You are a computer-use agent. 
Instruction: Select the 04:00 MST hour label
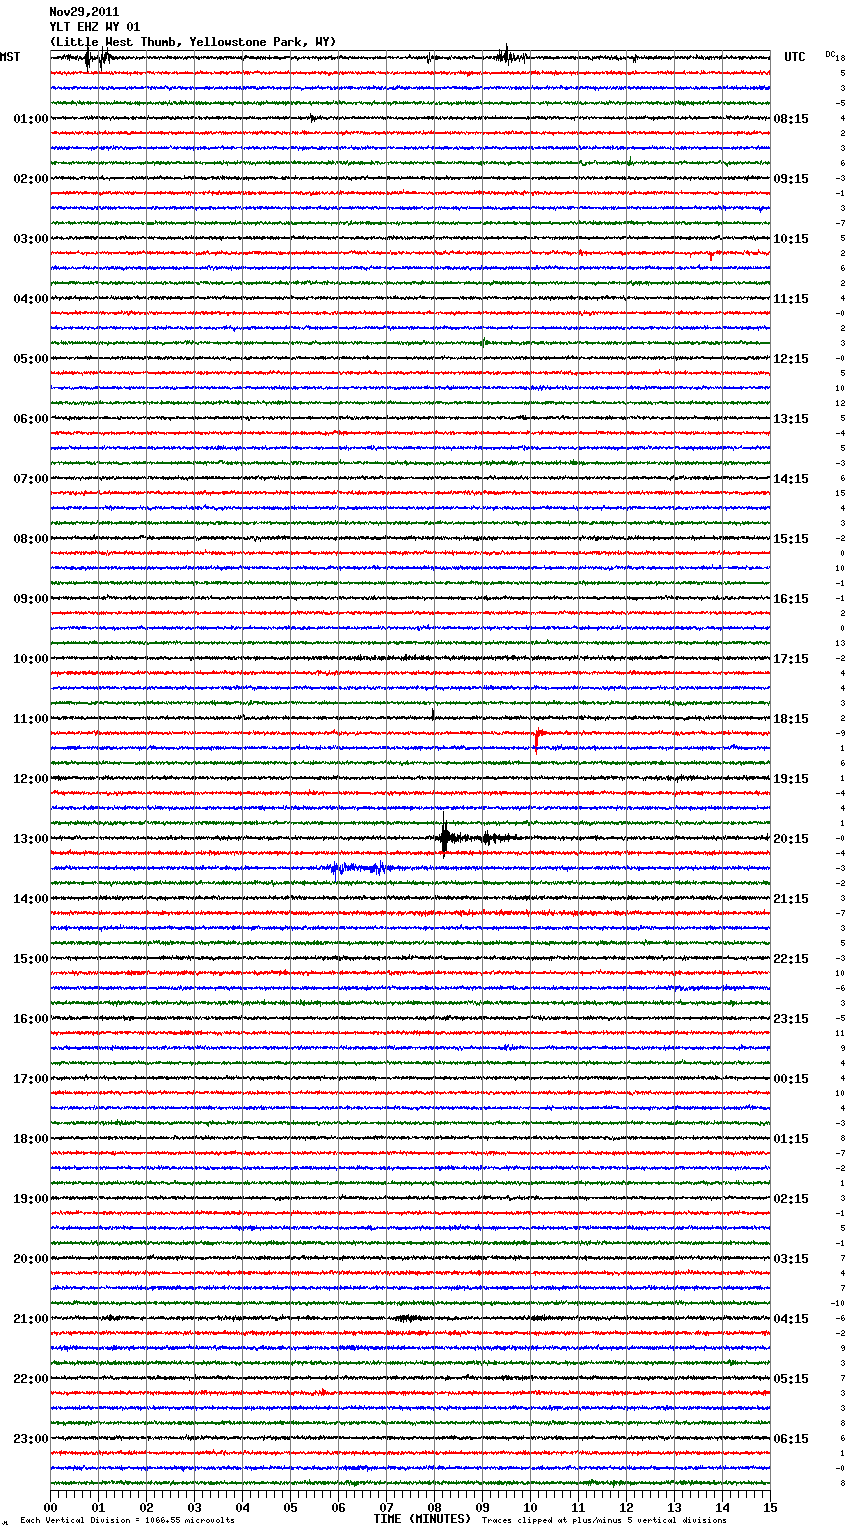coord(31,299)
